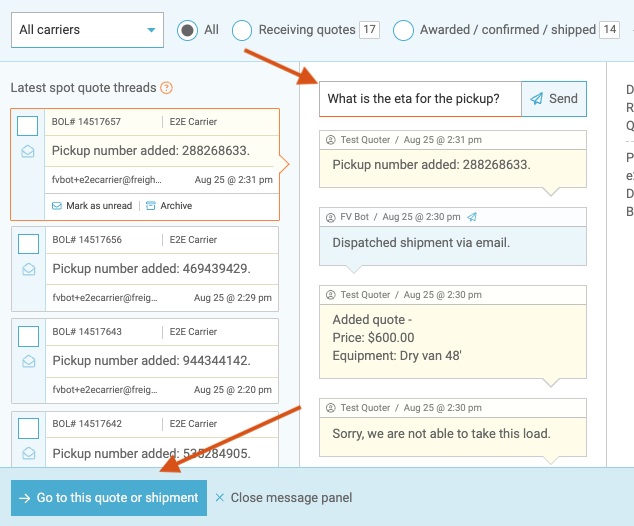Click the open-envelope icon on BOL# 14517643
The image size is (634, 526).
coord(28,361)
